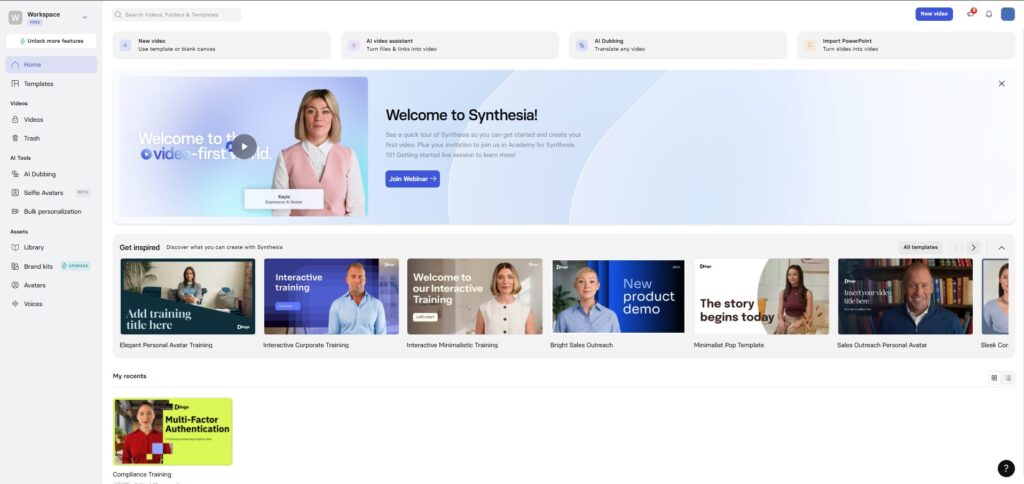1024x484 pixels.
Task: Open the notifications bell icon
Action: (x=989, y=14)
